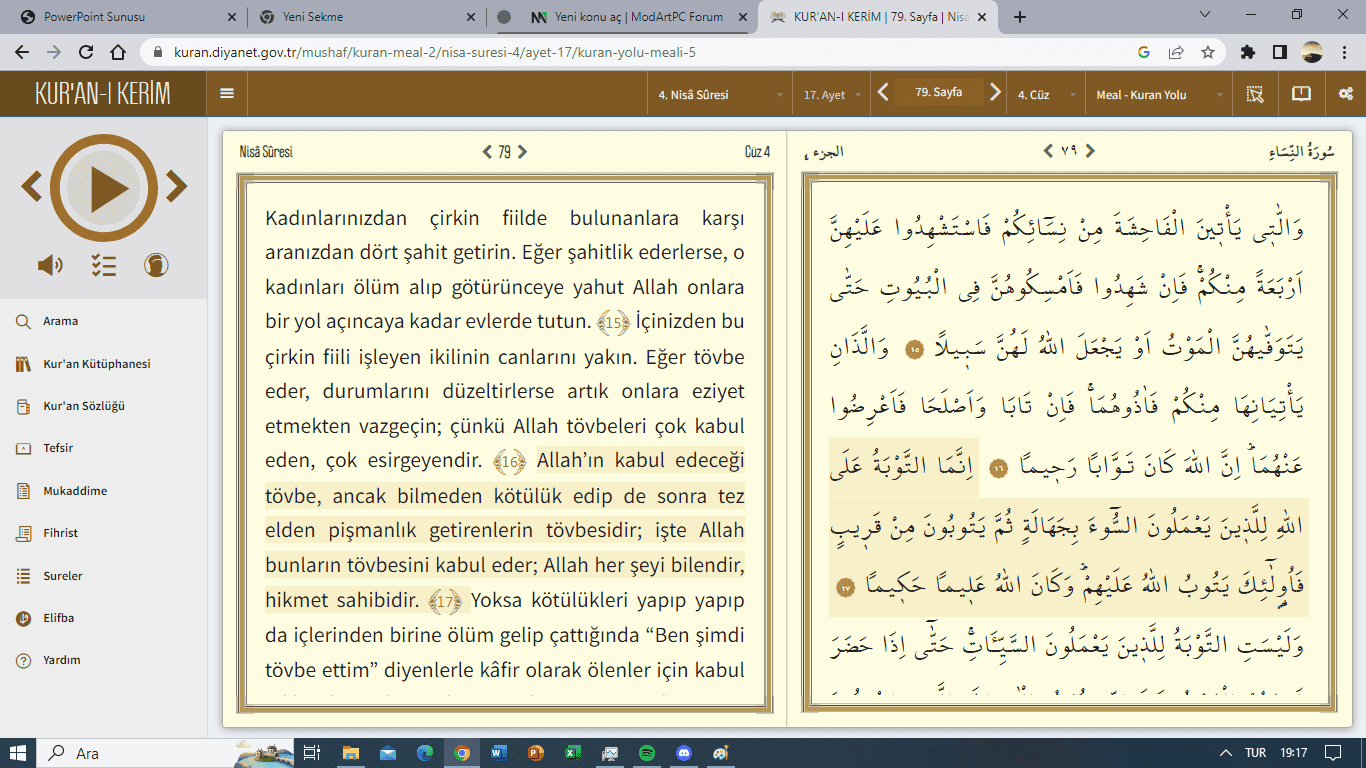Play the Quran audio recitation

(x=104, y=189)
